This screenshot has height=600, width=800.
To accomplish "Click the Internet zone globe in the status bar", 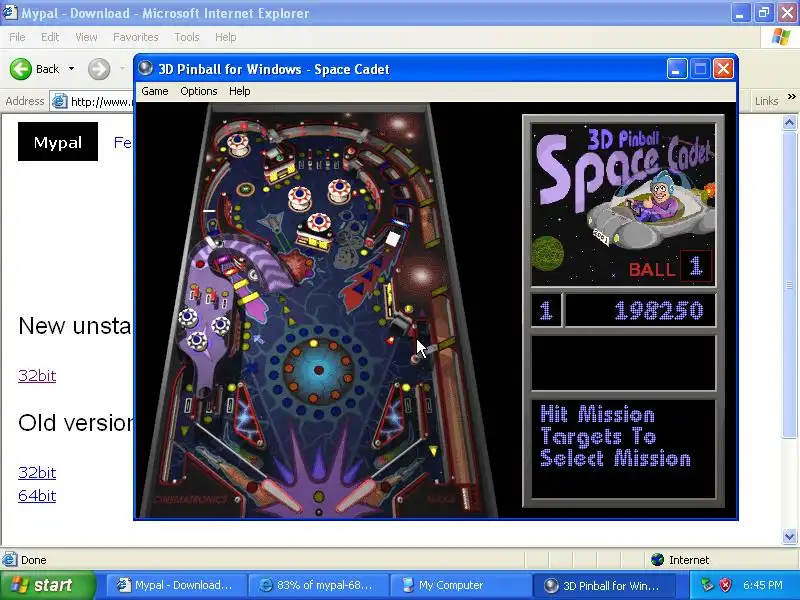I will (658, 560).
